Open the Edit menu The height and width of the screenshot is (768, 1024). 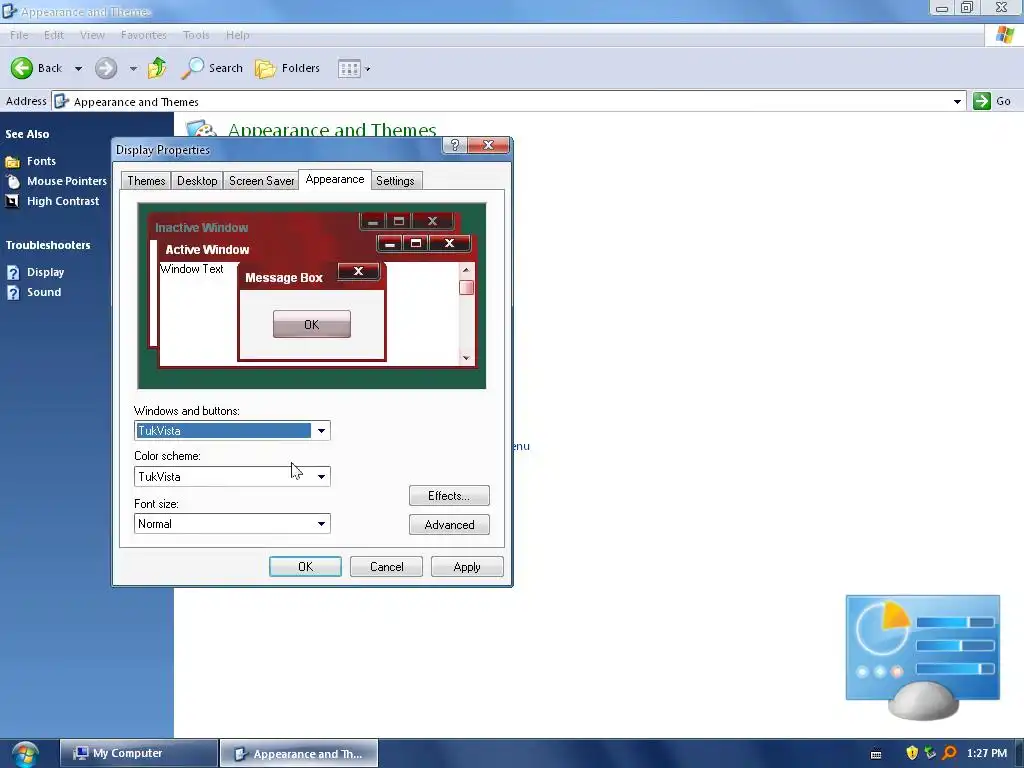54,35
